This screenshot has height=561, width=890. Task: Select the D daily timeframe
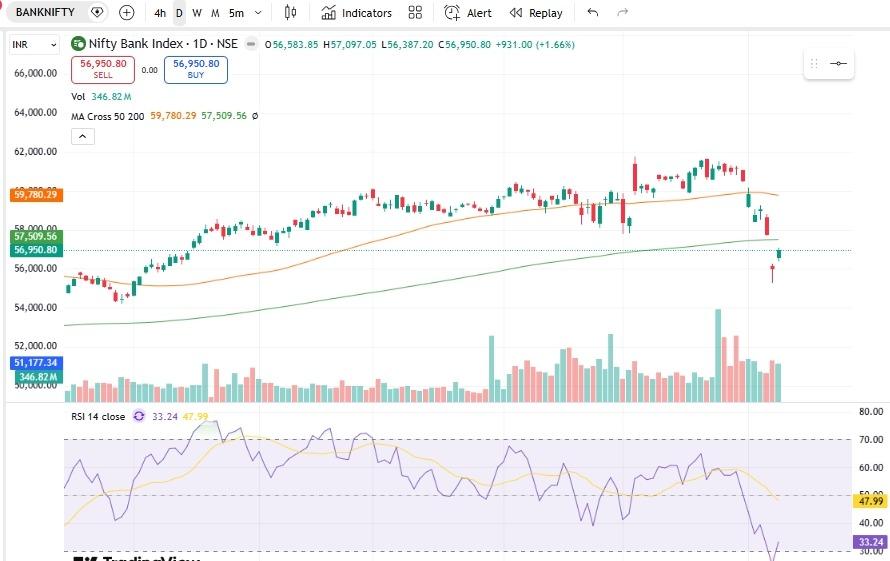coord(179,12)
